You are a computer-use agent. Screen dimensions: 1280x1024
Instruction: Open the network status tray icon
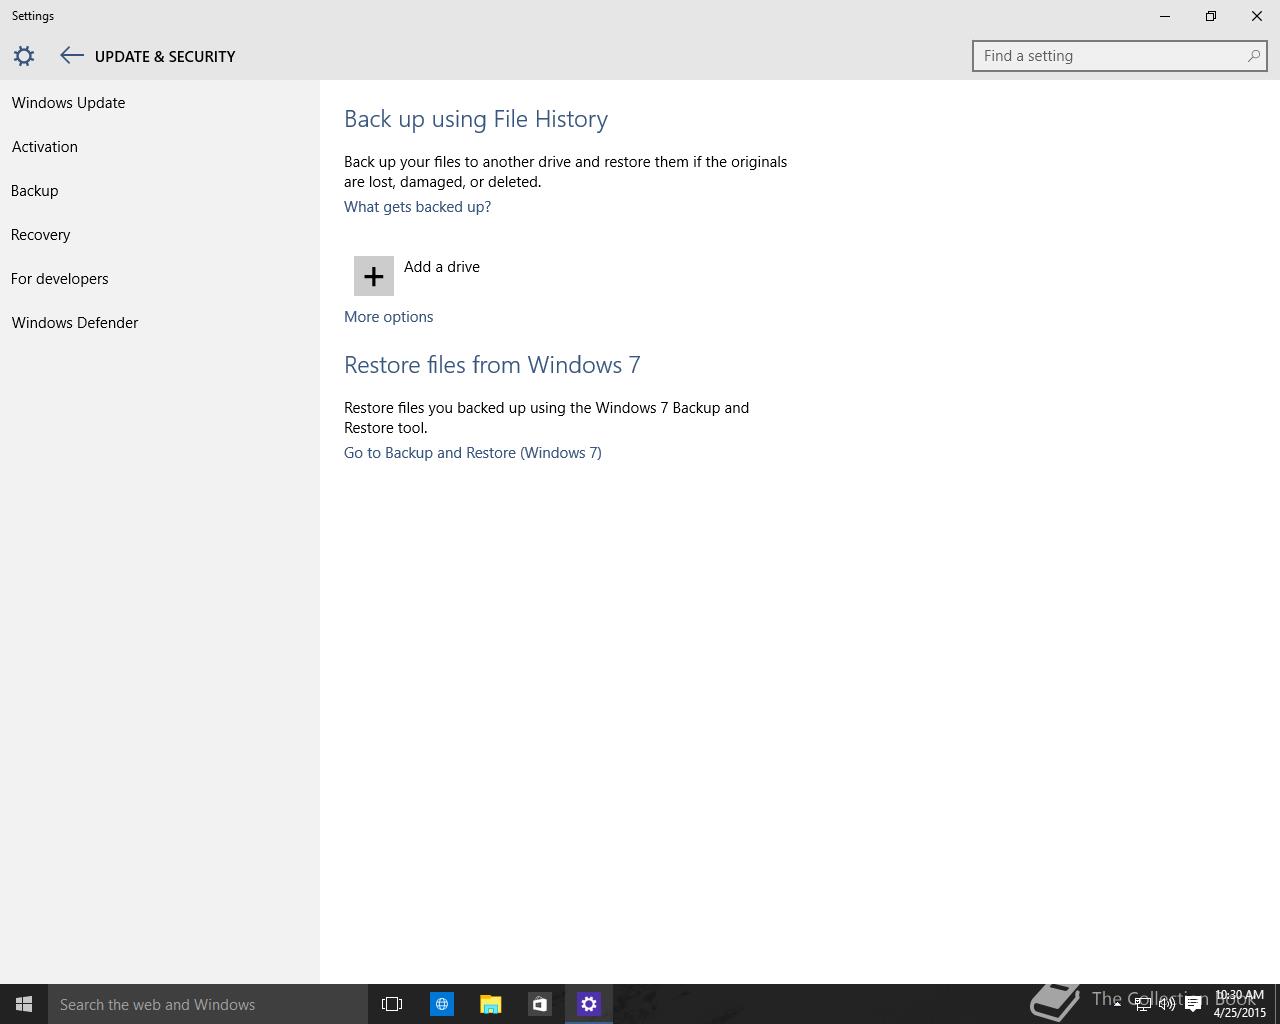[x=1142, y=1004]
